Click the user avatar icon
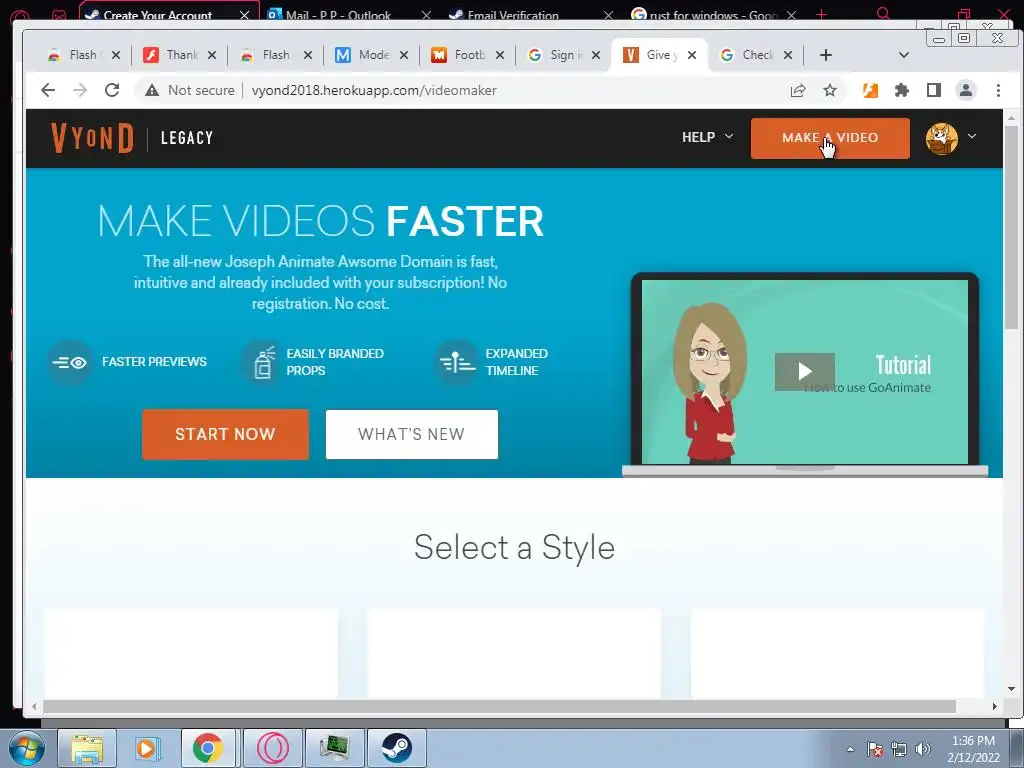This screenshot has width=1024, height=768. pos(941,138)
